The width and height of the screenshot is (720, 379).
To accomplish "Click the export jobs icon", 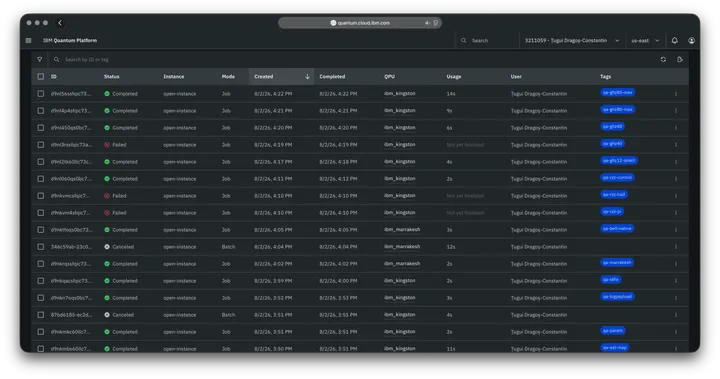I will (680, 59).
